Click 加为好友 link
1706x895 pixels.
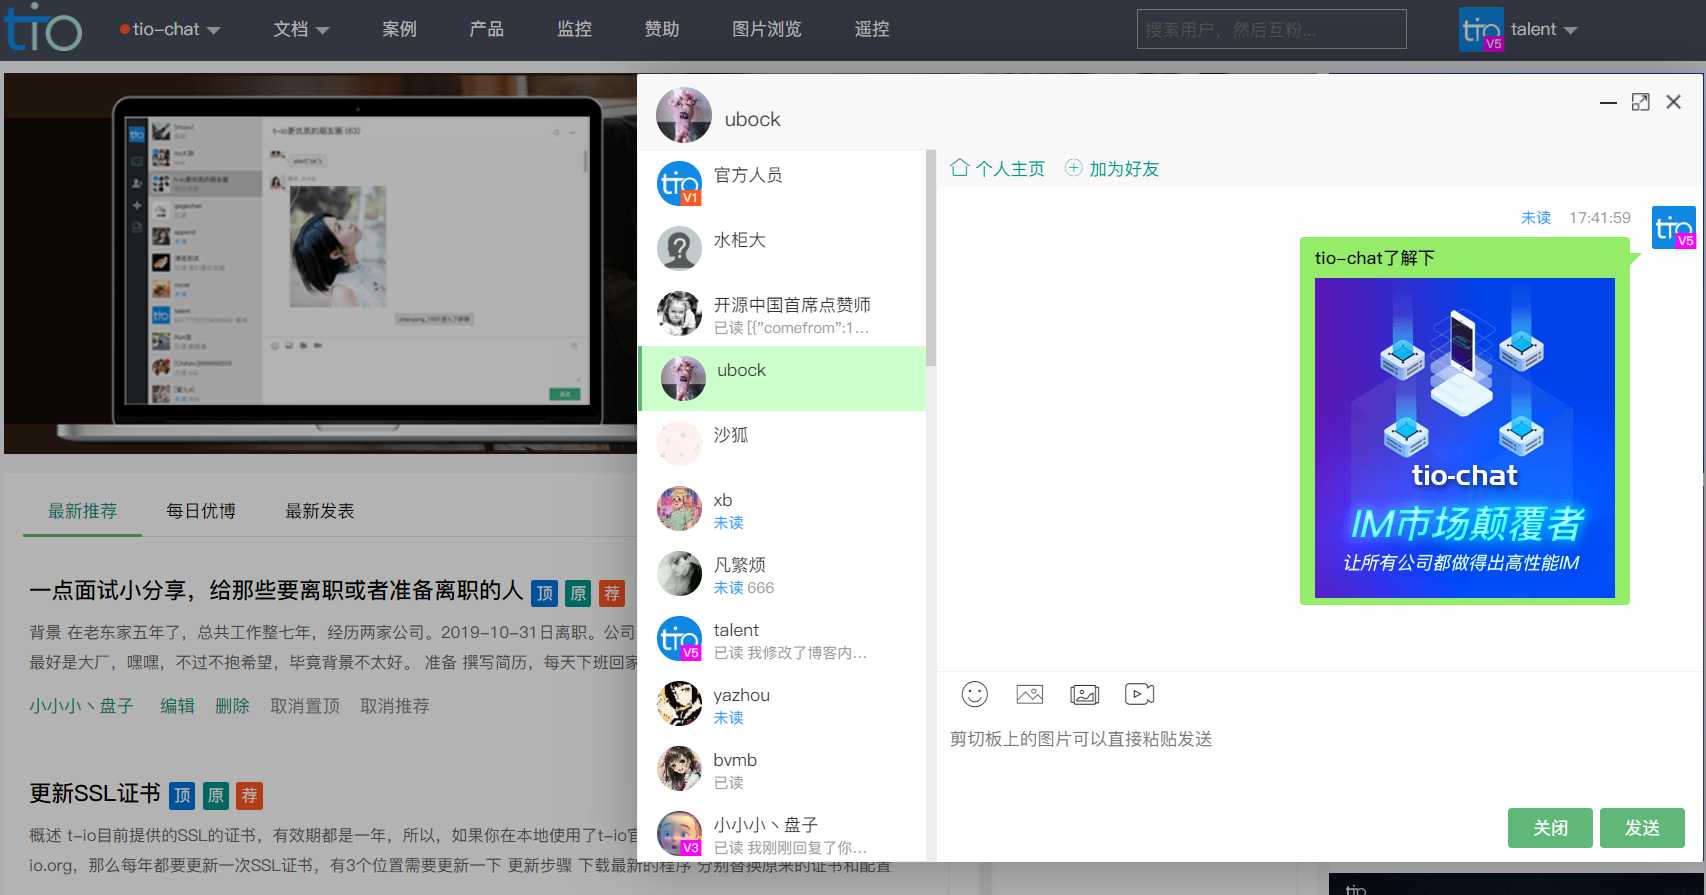[x=1124, y=169]
